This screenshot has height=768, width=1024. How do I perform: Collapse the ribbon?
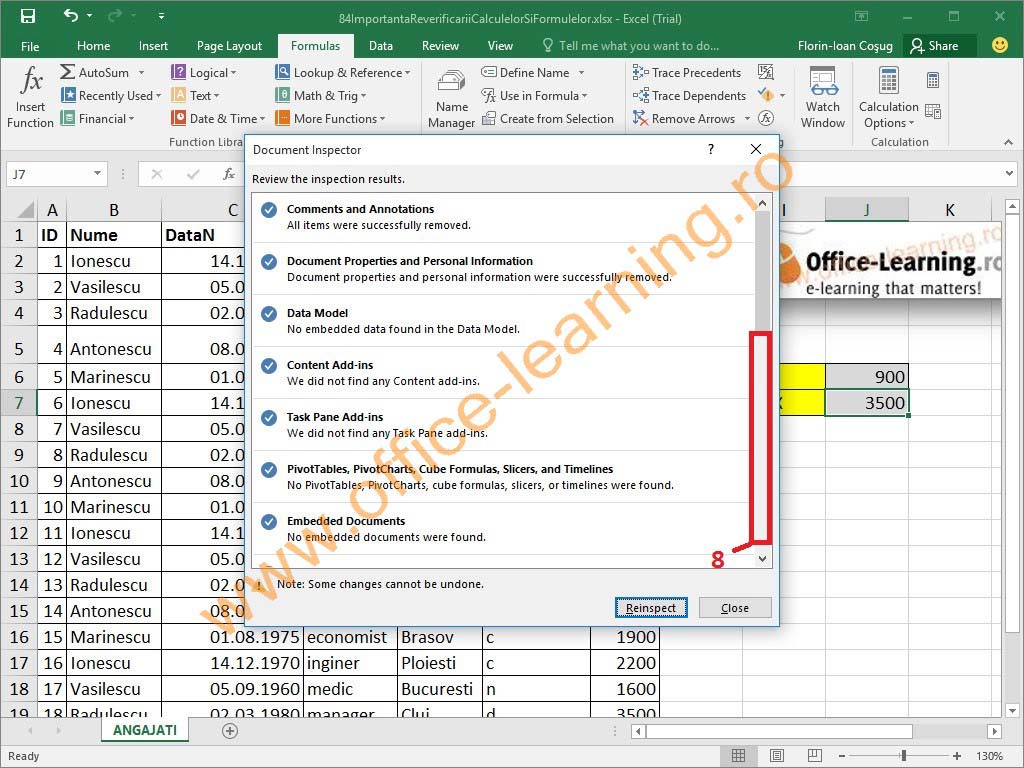pos(1008,142)
